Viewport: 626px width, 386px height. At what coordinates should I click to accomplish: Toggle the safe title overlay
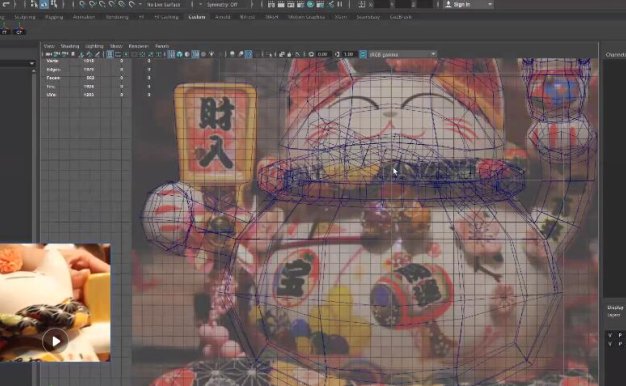(x=158, y=54)
